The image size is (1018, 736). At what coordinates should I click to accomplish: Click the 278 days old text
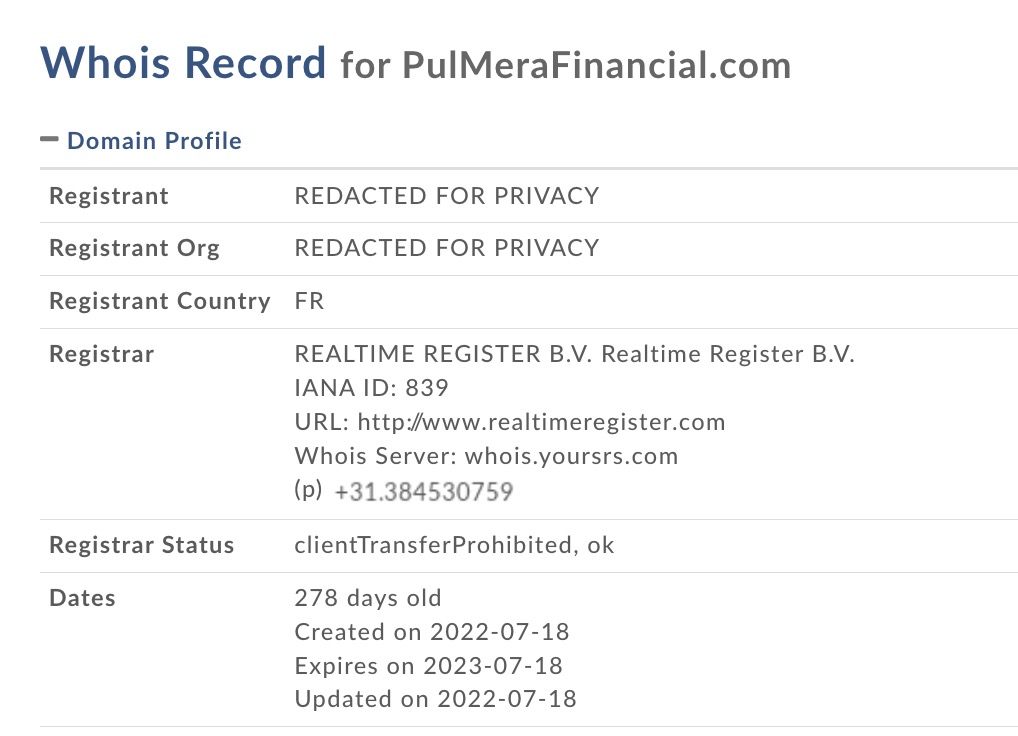tap(368, 598)
